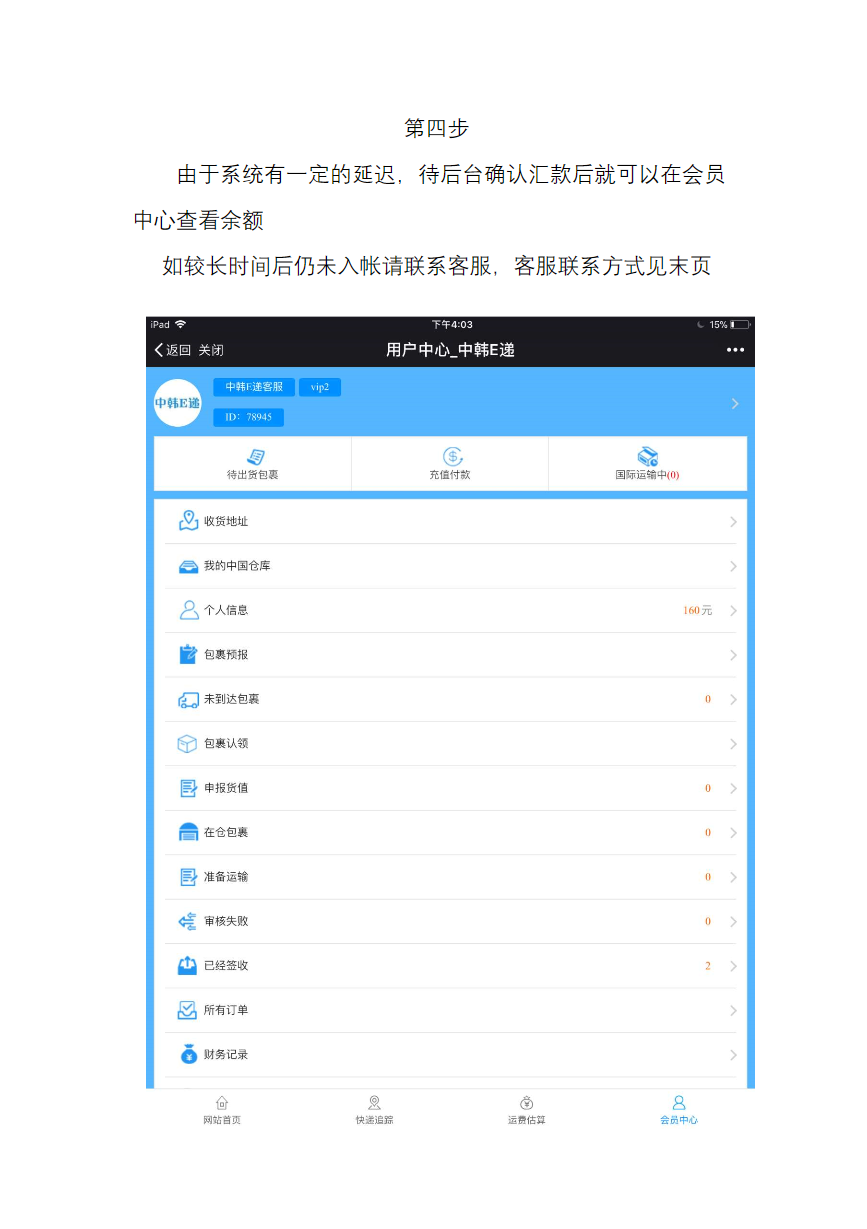Tap the 包裹认领 box icon
The height and width of the screenshot is (1229, 867).
tap(188, 743)
